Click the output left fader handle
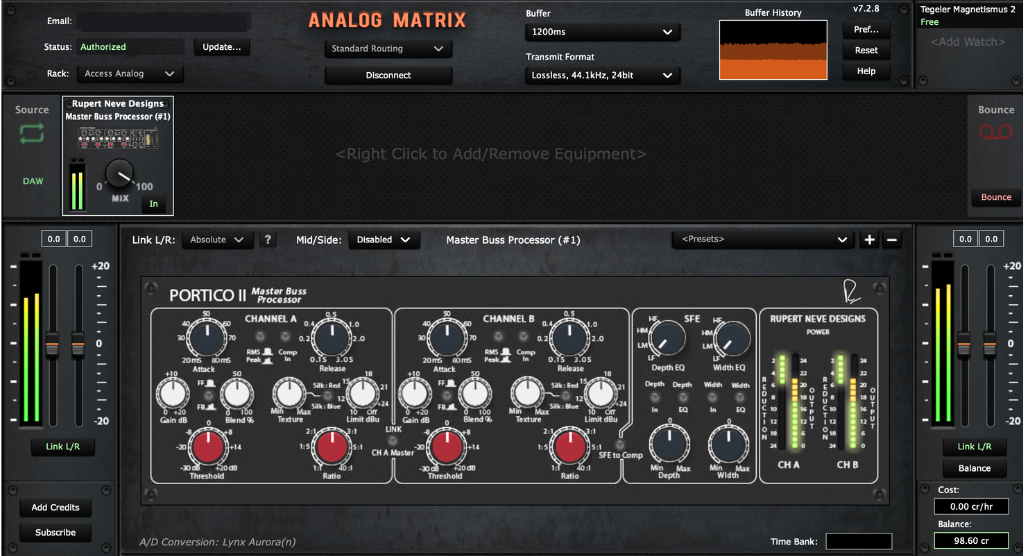This screenshot has width=1024, height=556. [964, 344]
